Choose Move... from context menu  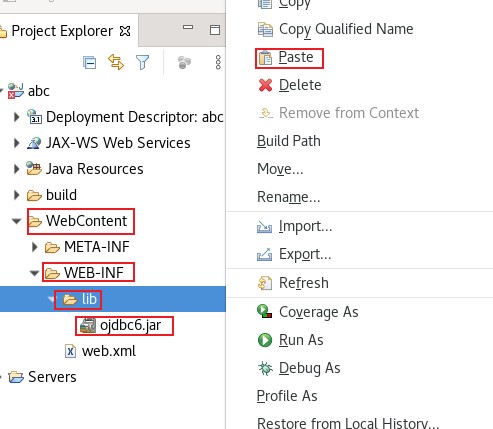[280, 169]
